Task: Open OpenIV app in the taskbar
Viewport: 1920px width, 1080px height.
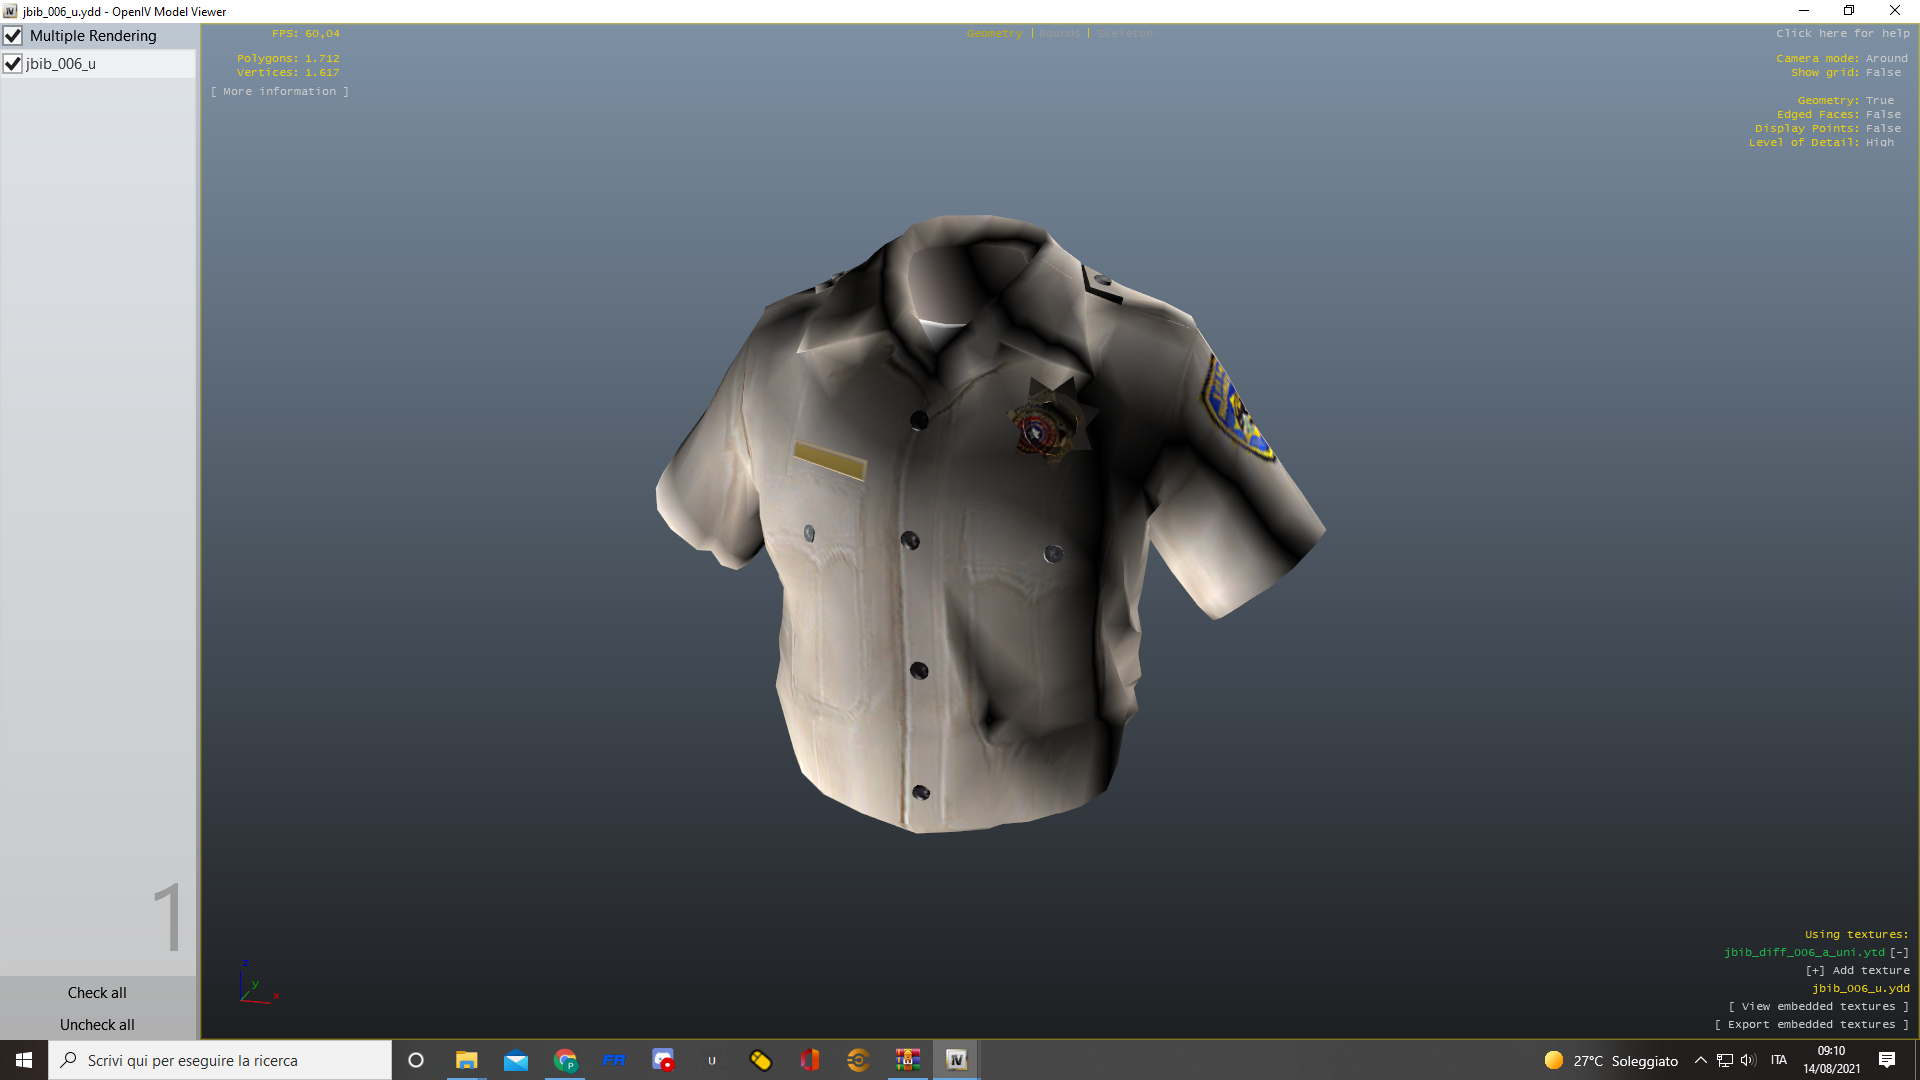Action: tap(956, 1060)
